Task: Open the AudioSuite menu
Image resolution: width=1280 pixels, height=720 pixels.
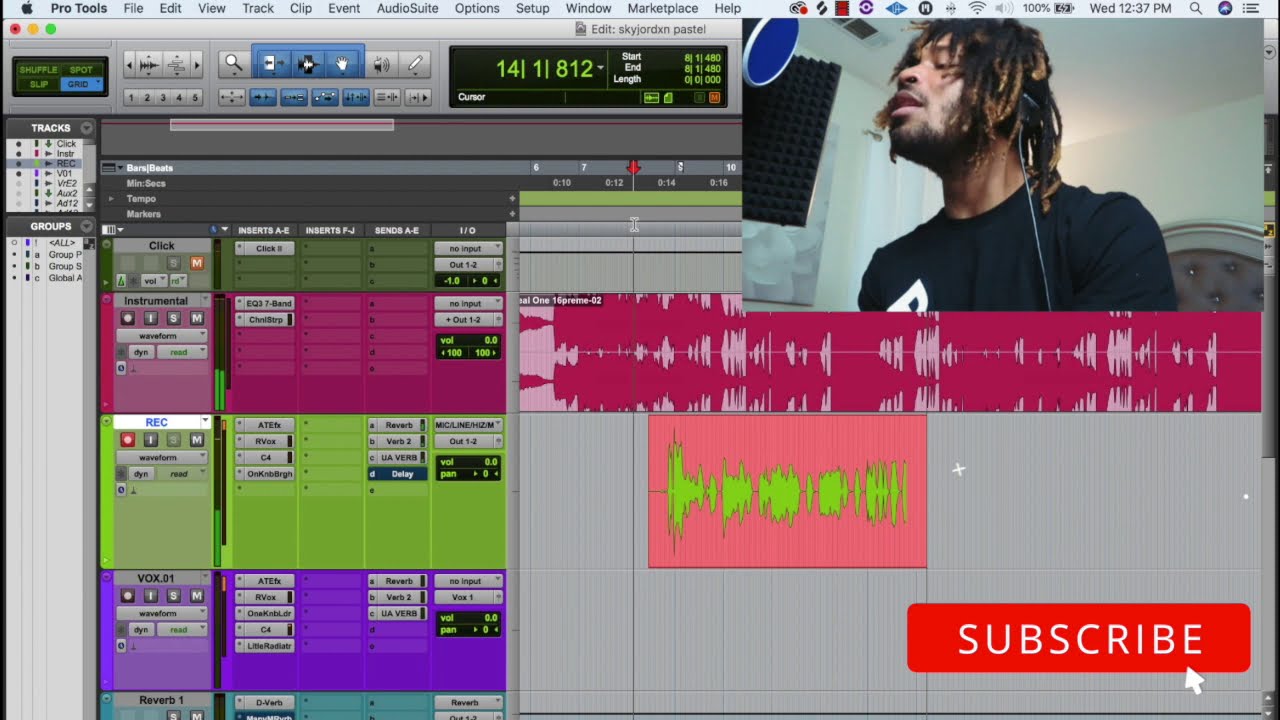Action: coord(407,8)
